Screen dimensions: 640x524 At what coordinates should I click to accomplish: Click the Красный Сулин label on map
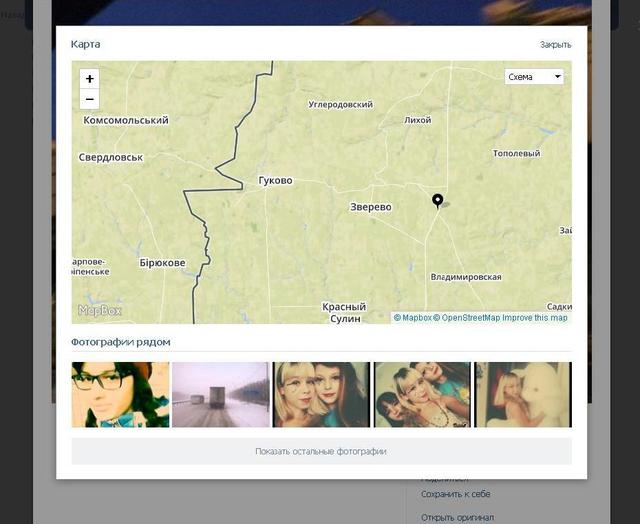coord(345,312)
